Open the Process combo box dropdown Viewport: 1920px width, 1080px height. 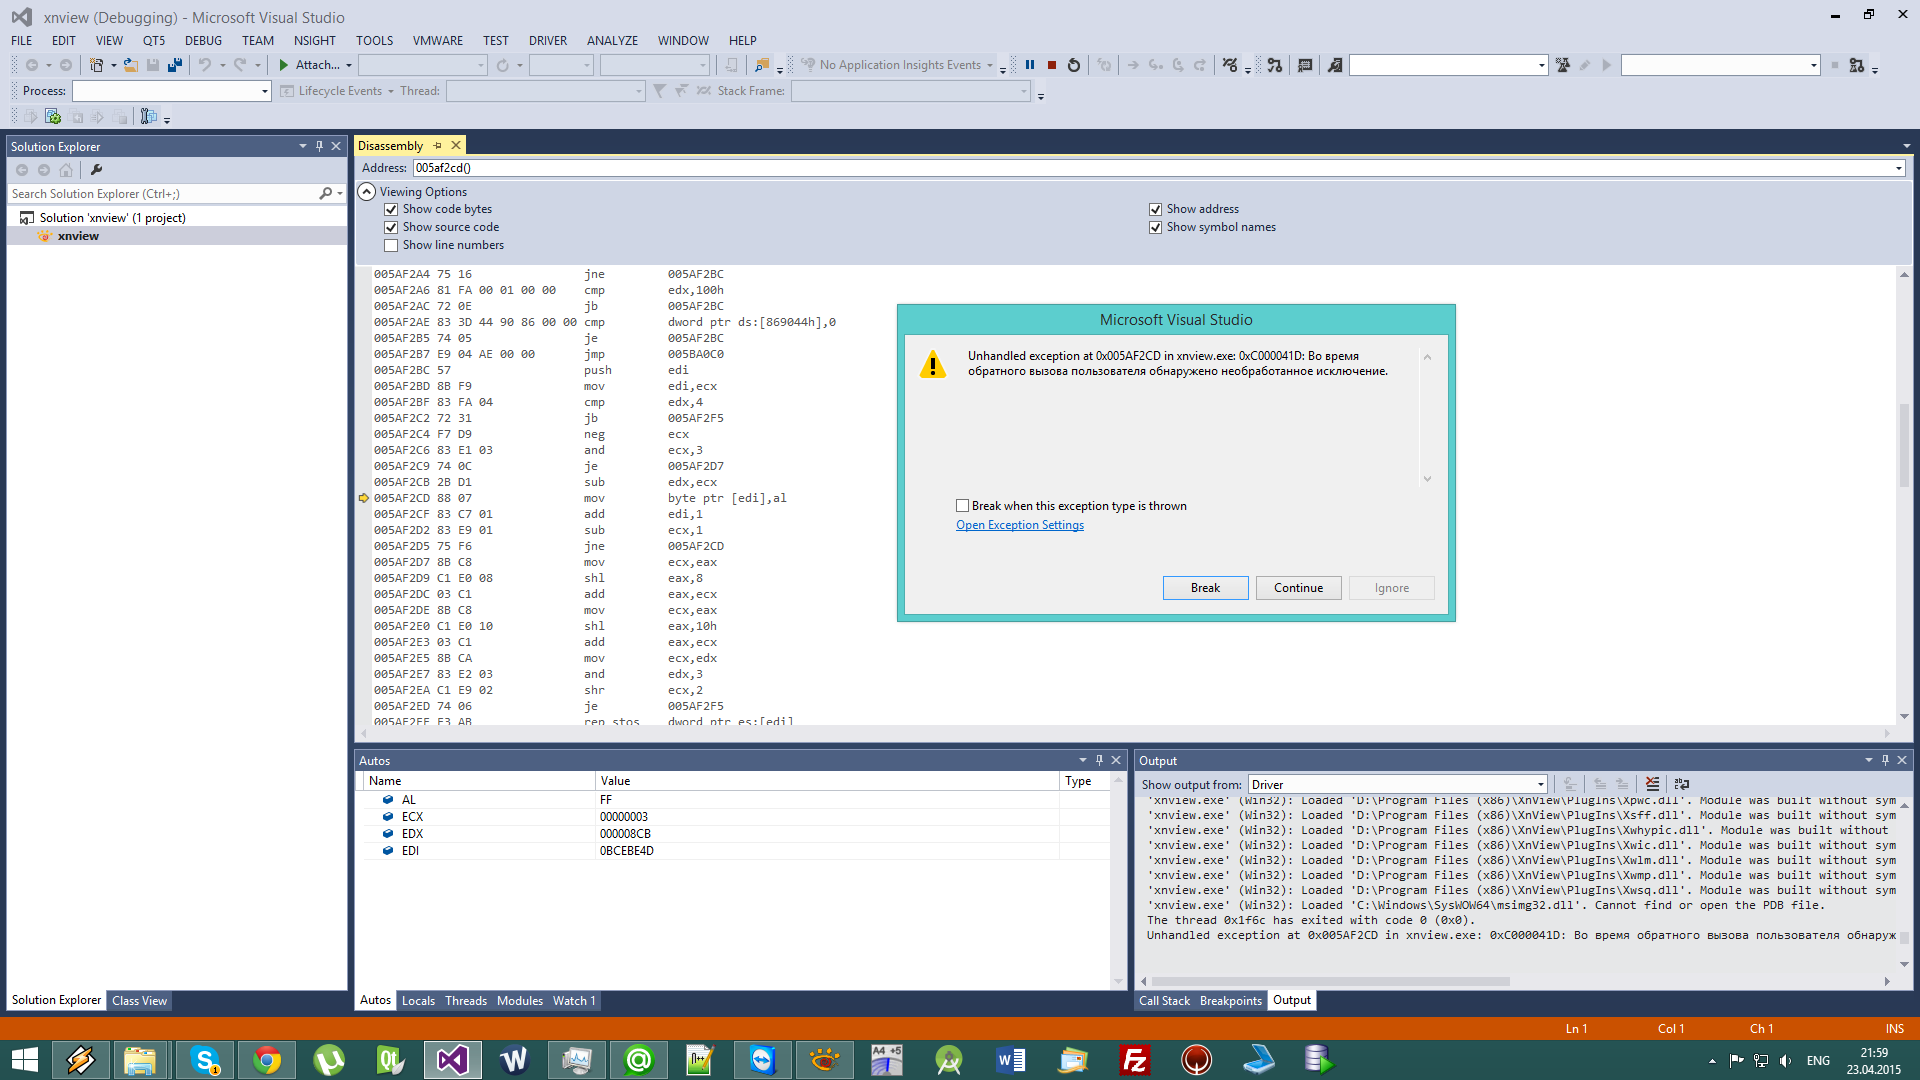point(265,91)
